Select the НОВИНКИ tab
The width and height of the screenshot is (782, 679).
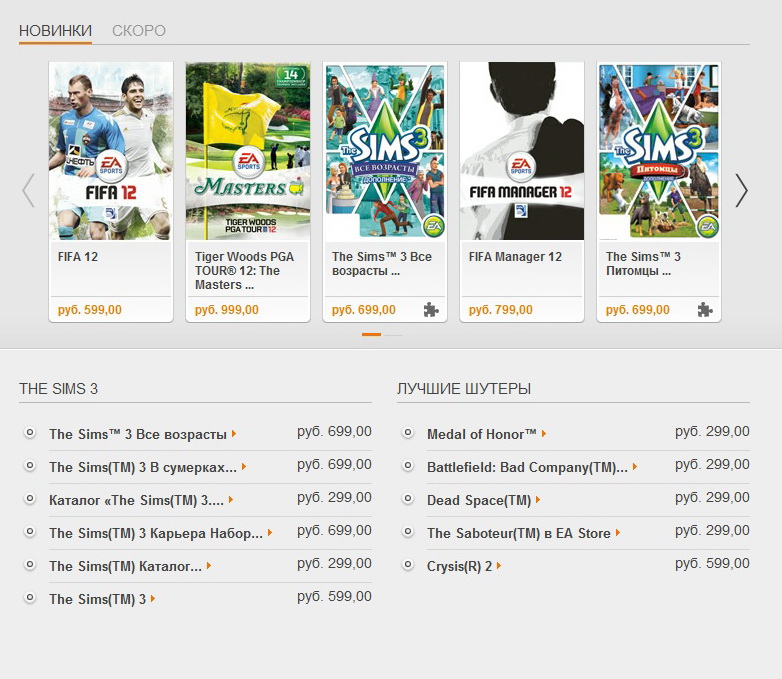[55, 31]
